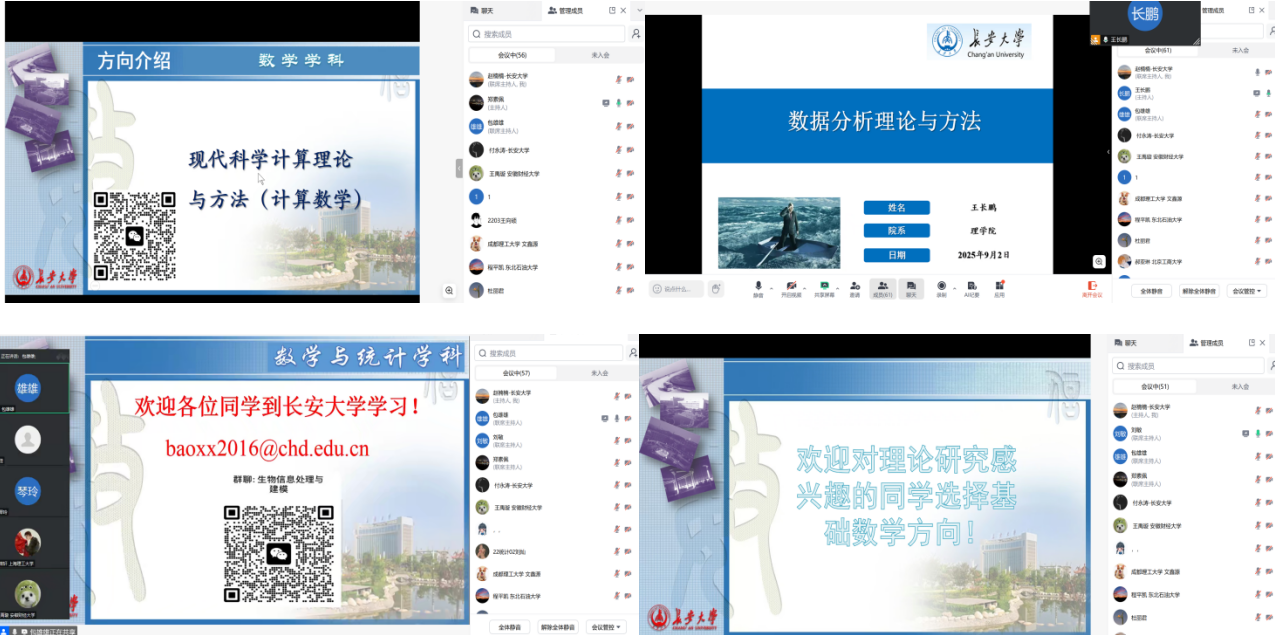Switch to 未入会 tab beside 会议中(56)
The height and width of the screenshot is (635, 1275).
[x=600, y=56]
